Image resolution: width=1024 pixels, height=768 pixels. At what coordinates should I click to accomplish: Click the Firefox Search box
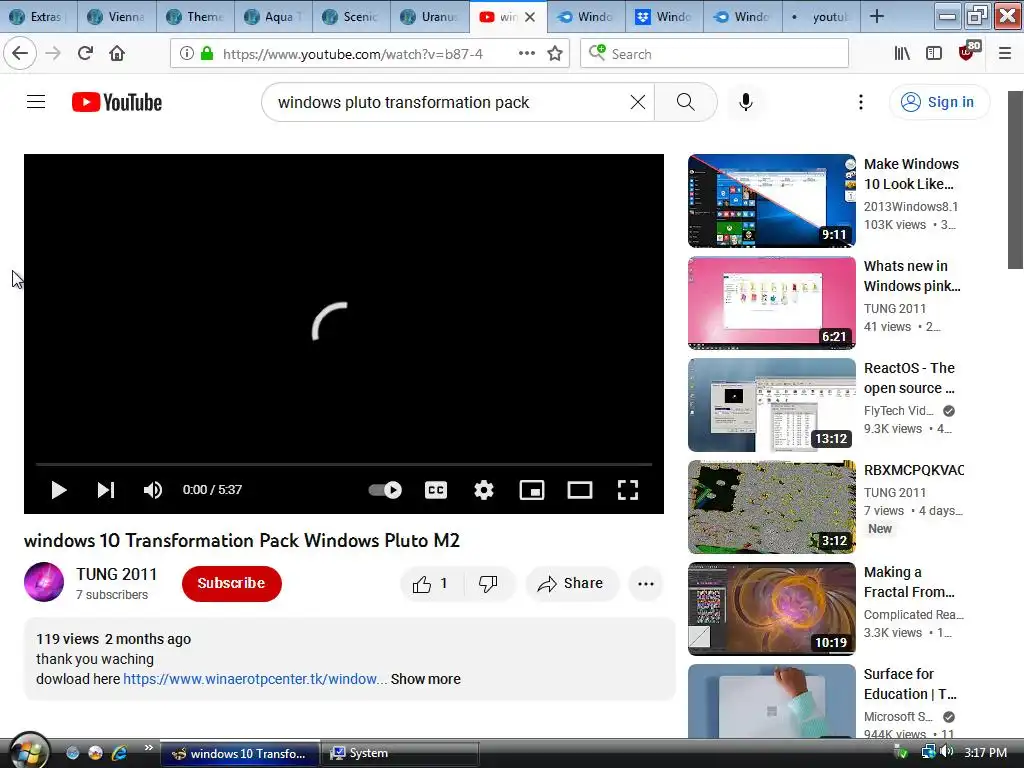pos(714,54)
